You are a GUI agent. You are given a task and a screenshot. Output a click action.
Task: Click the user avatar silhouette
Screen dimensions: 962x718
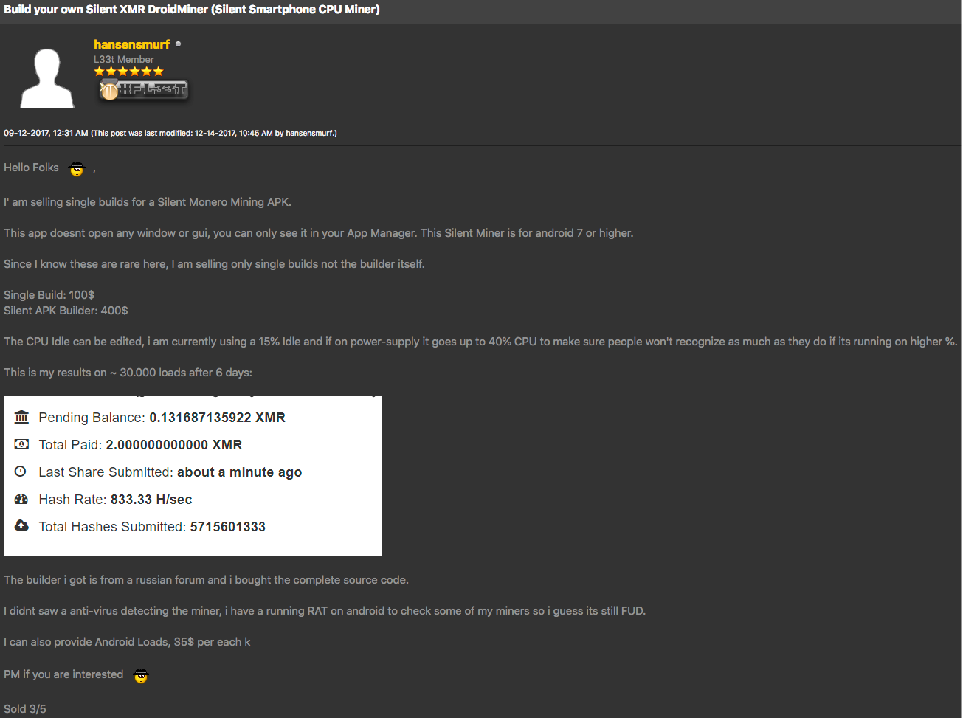(45, 78)
